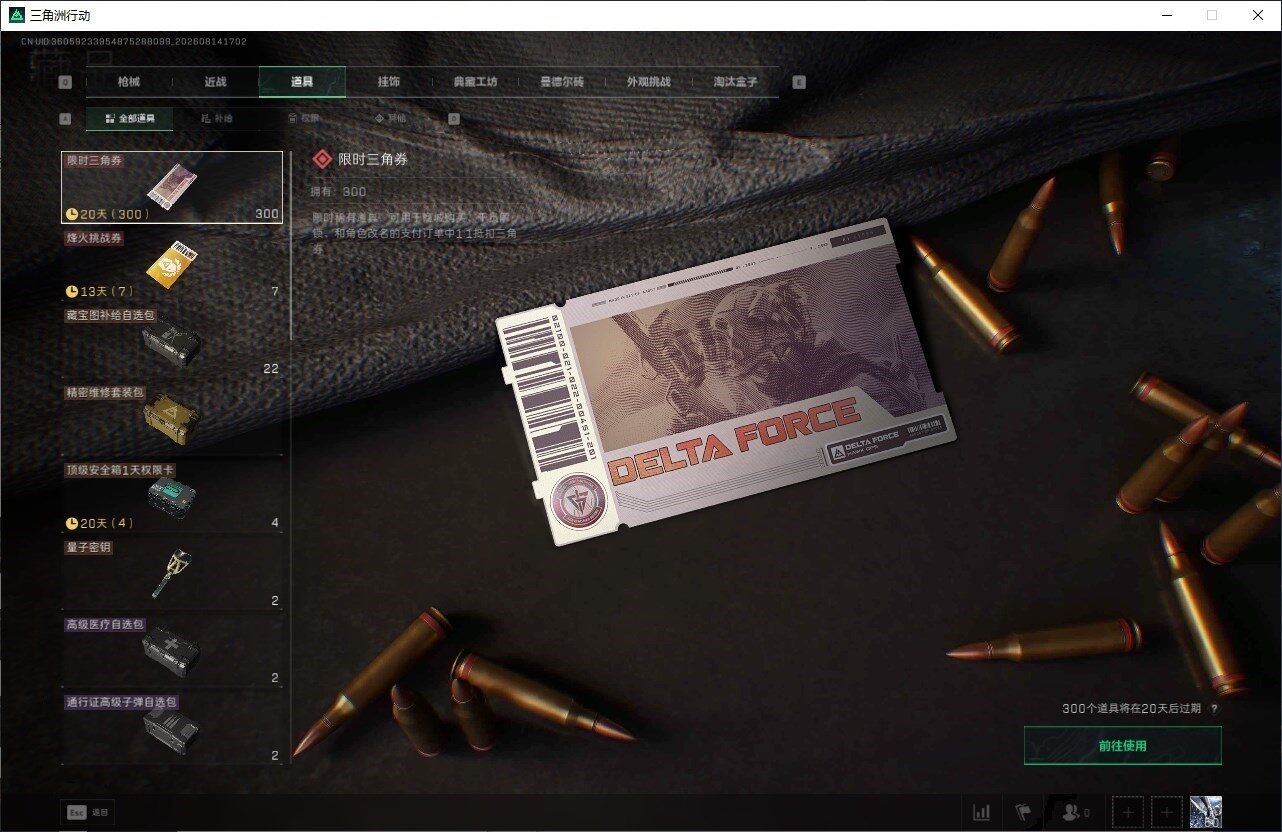Click the Q previous-tab key hint
This screenshot has width=1282, height=832.
pyautogui.click(x=66, y=83)
